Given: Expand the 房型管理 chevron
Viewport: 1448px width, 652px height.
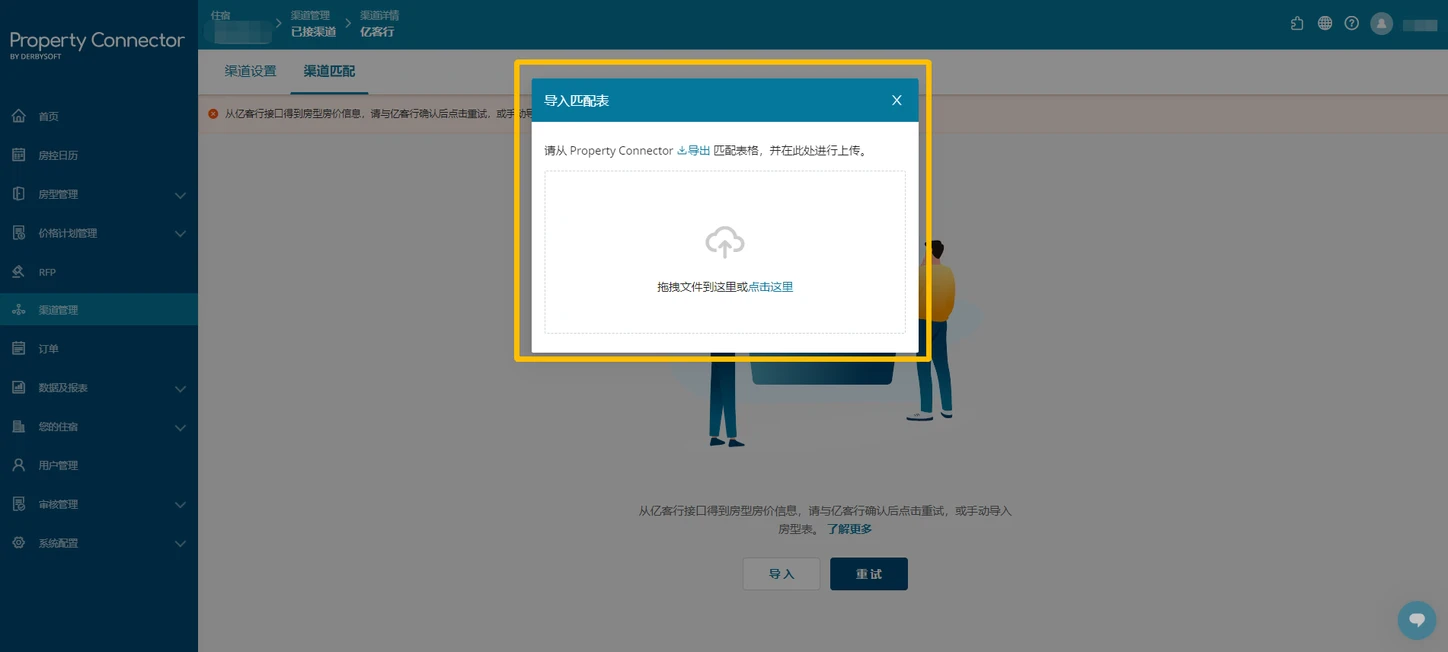Looking at the screenshot, I should (180, 195).
